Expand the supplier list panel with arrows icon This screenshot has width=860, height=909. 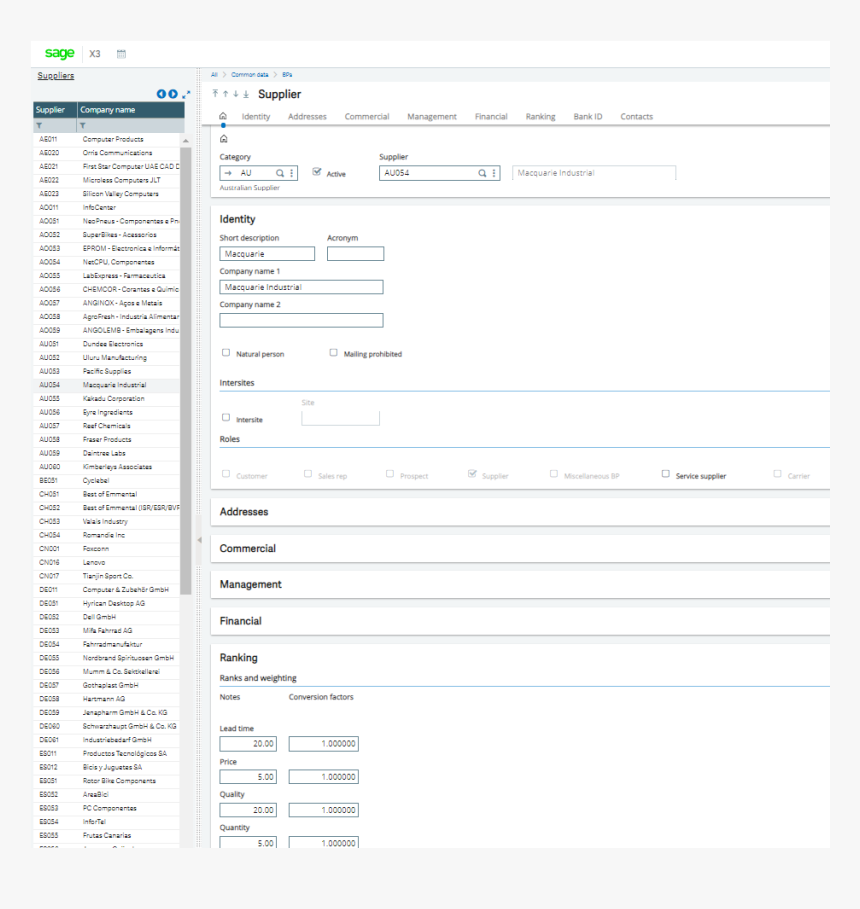(186, 94)
